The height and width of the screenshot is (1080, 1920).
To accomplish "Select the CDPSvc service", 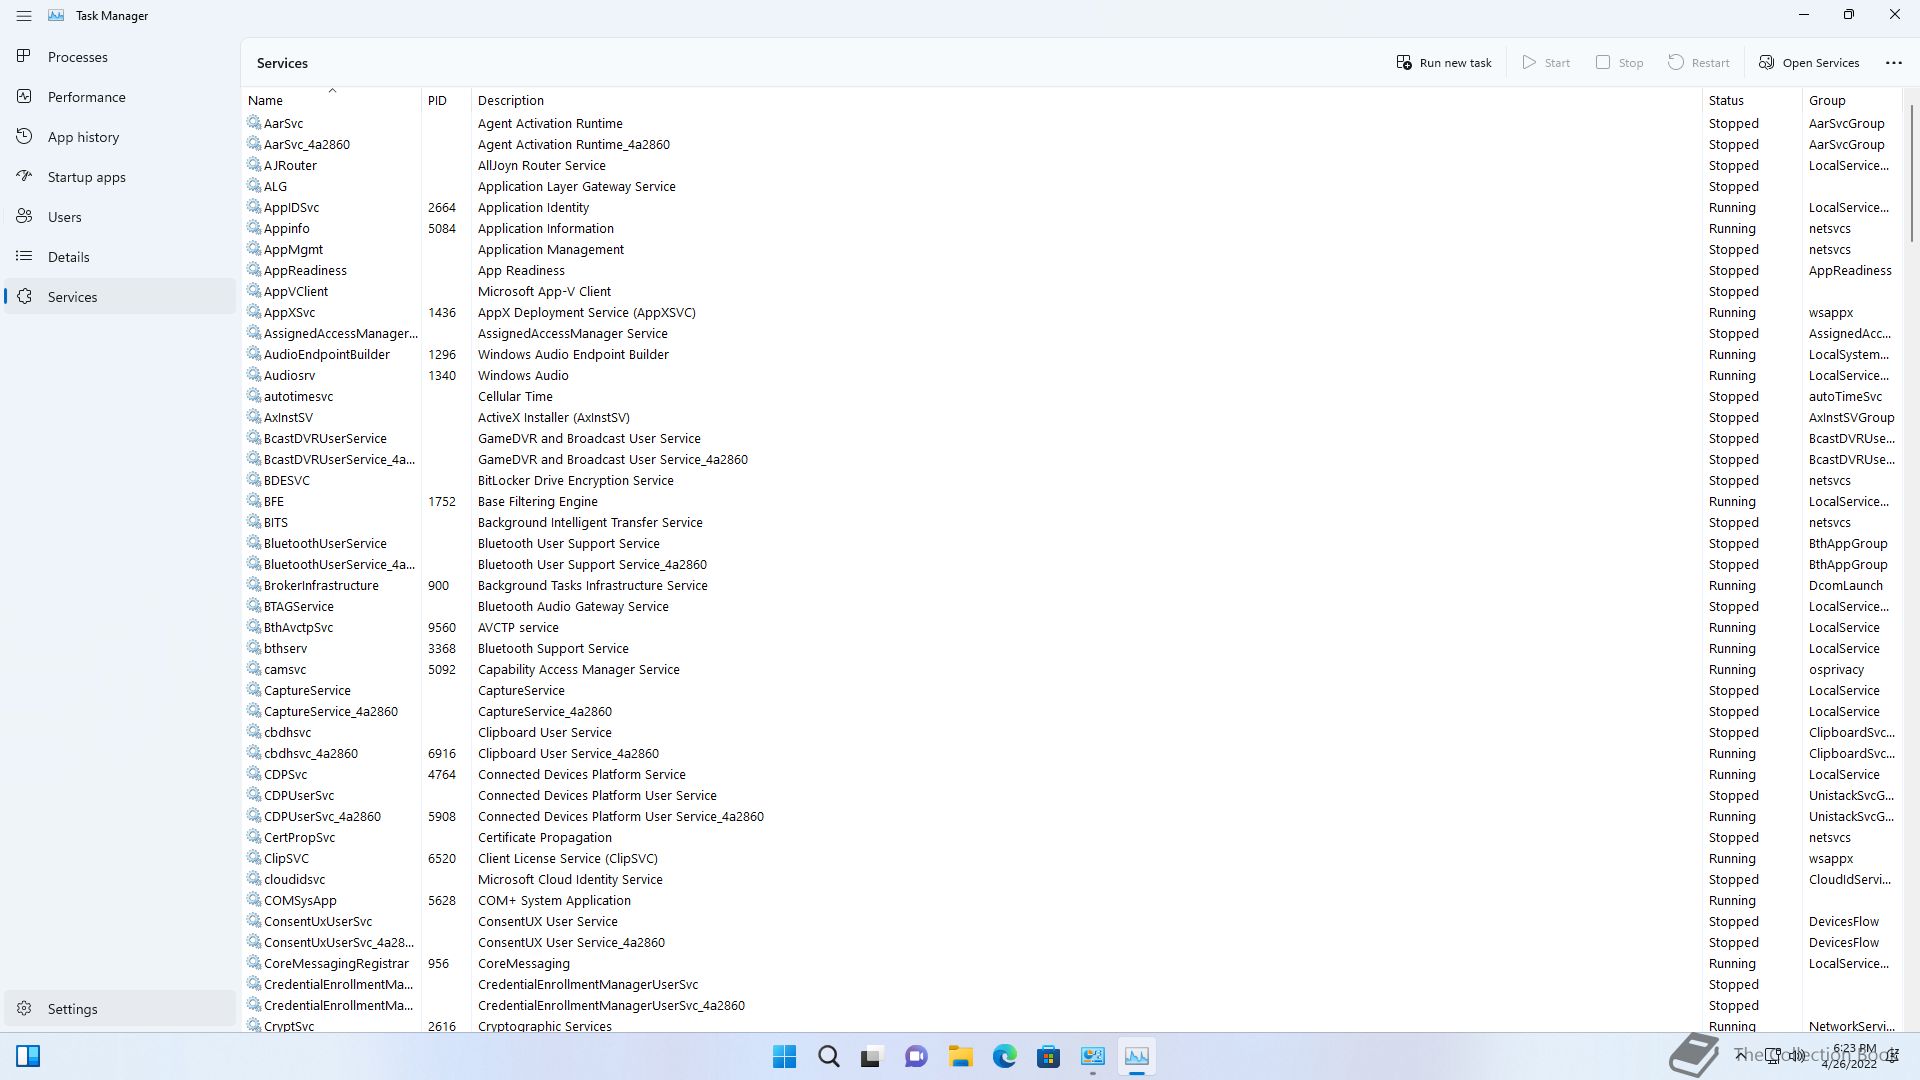I will point(1072,774).
